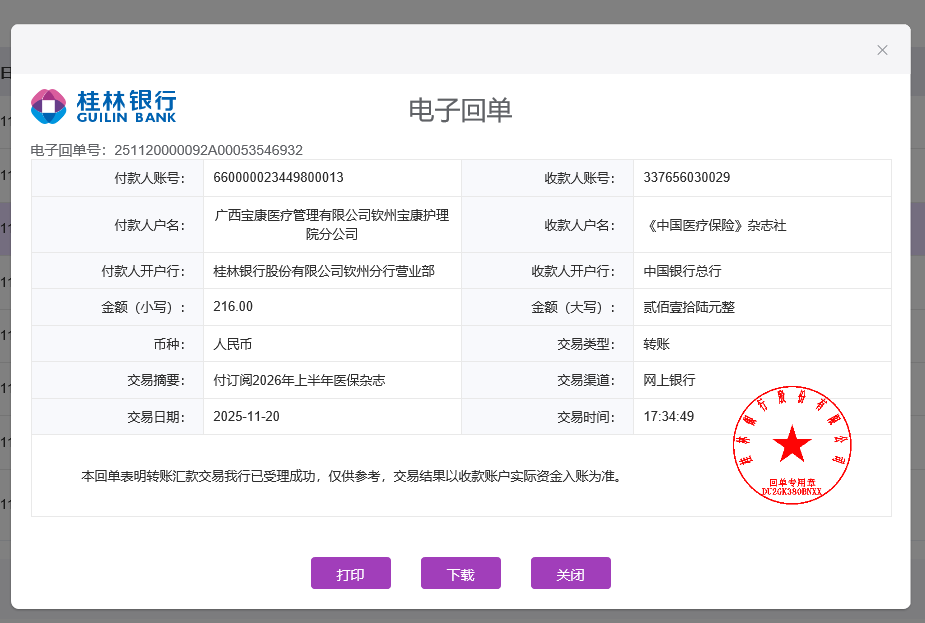Screen dimensions: 925x623
Task: Click the 关闭 close button
Action: coord(570,574)
